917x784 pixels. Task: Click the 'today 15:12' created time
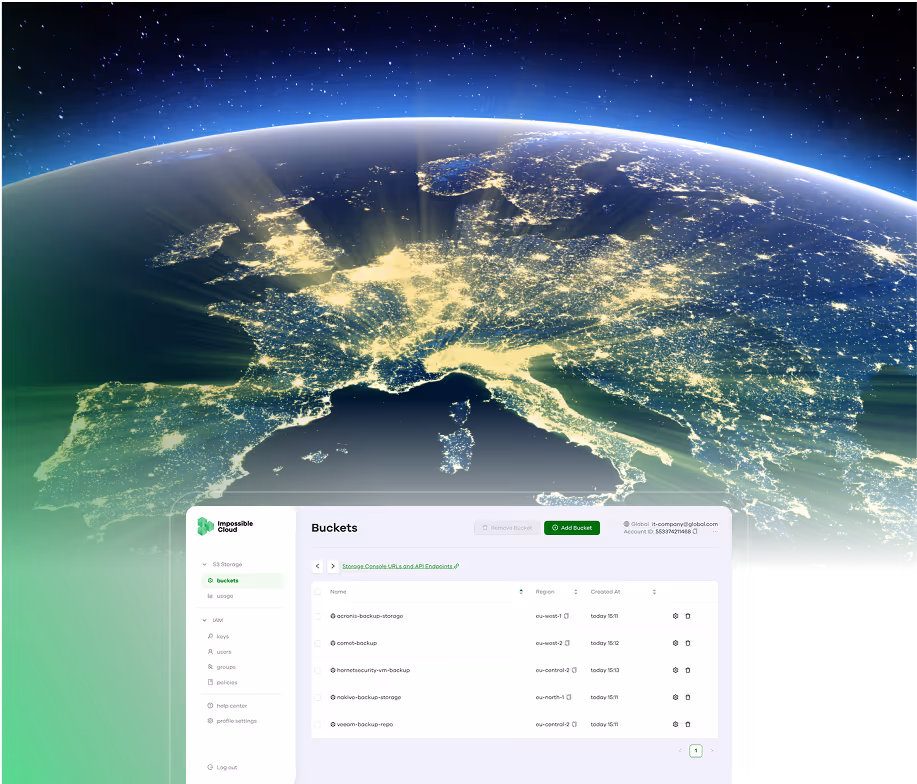605,643
